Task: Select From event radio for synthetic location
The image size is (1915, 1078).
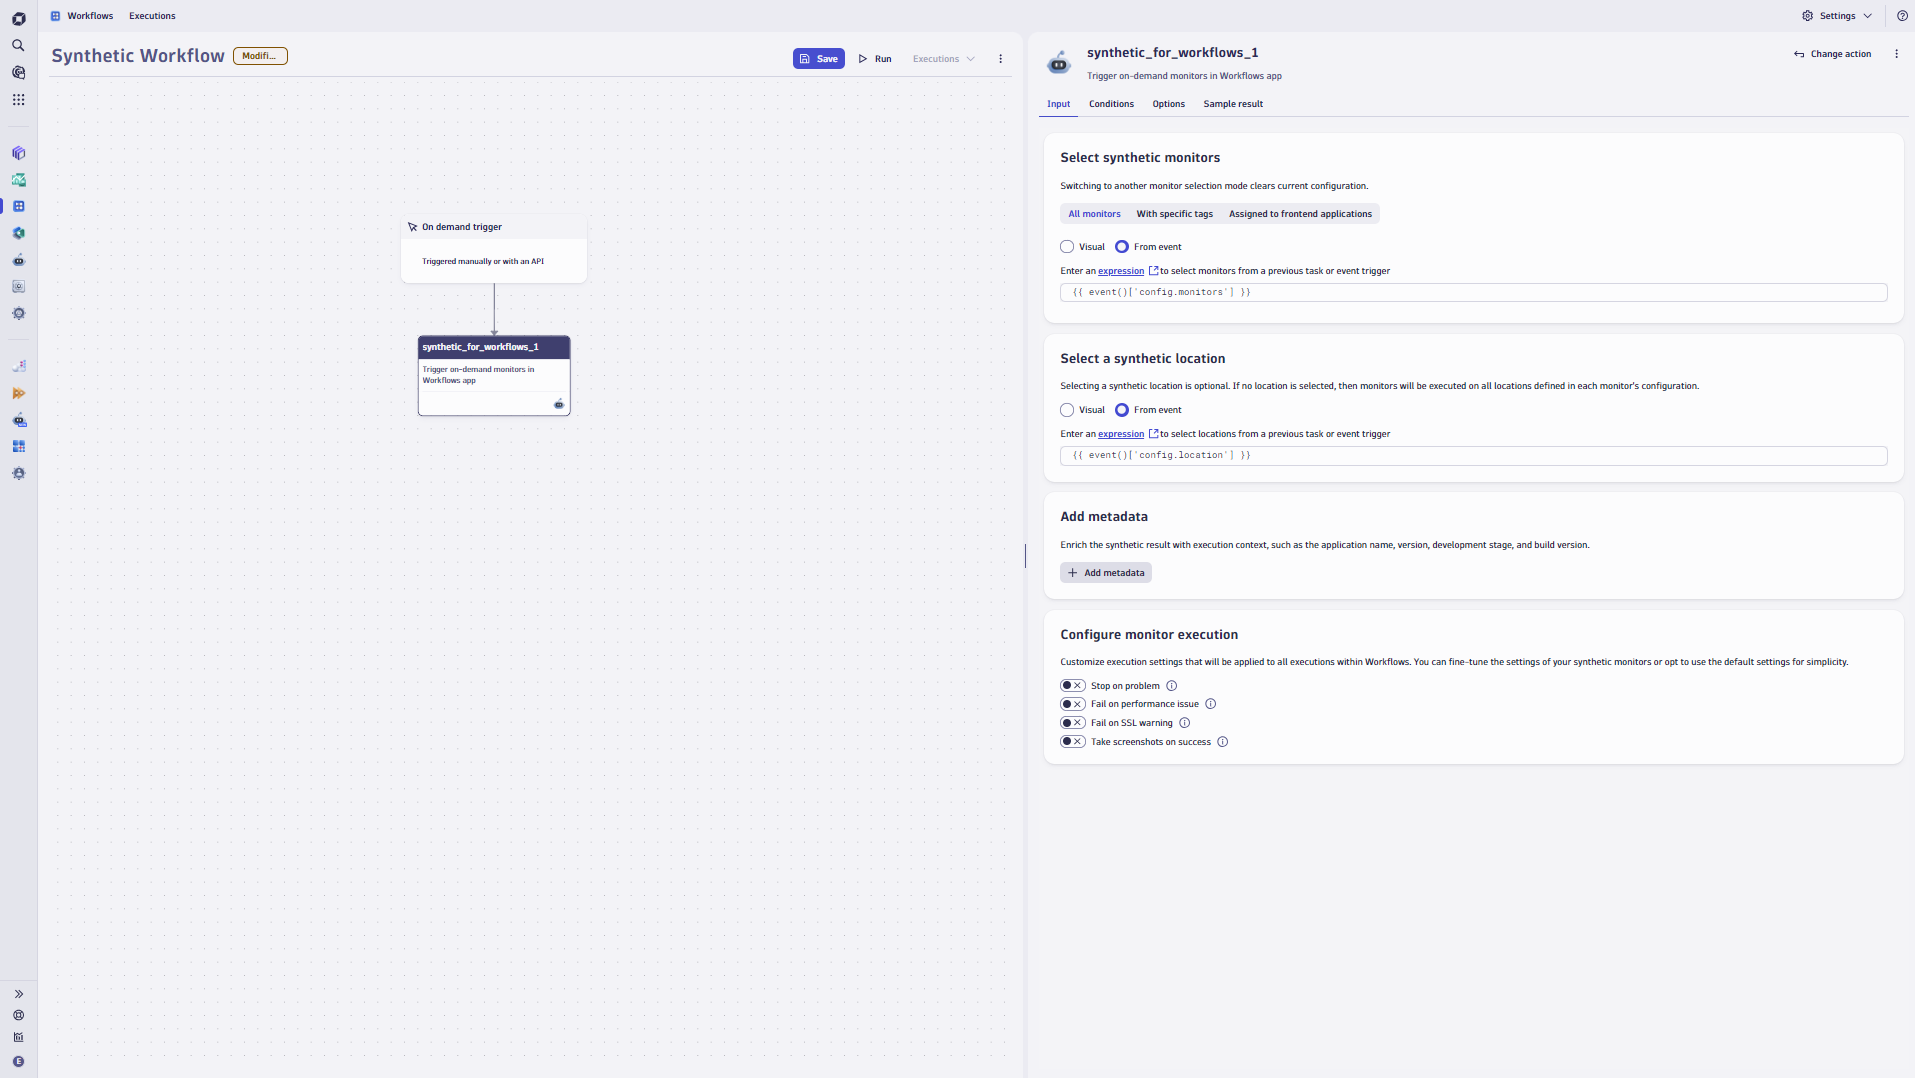Action: (x=1122, y=410)
